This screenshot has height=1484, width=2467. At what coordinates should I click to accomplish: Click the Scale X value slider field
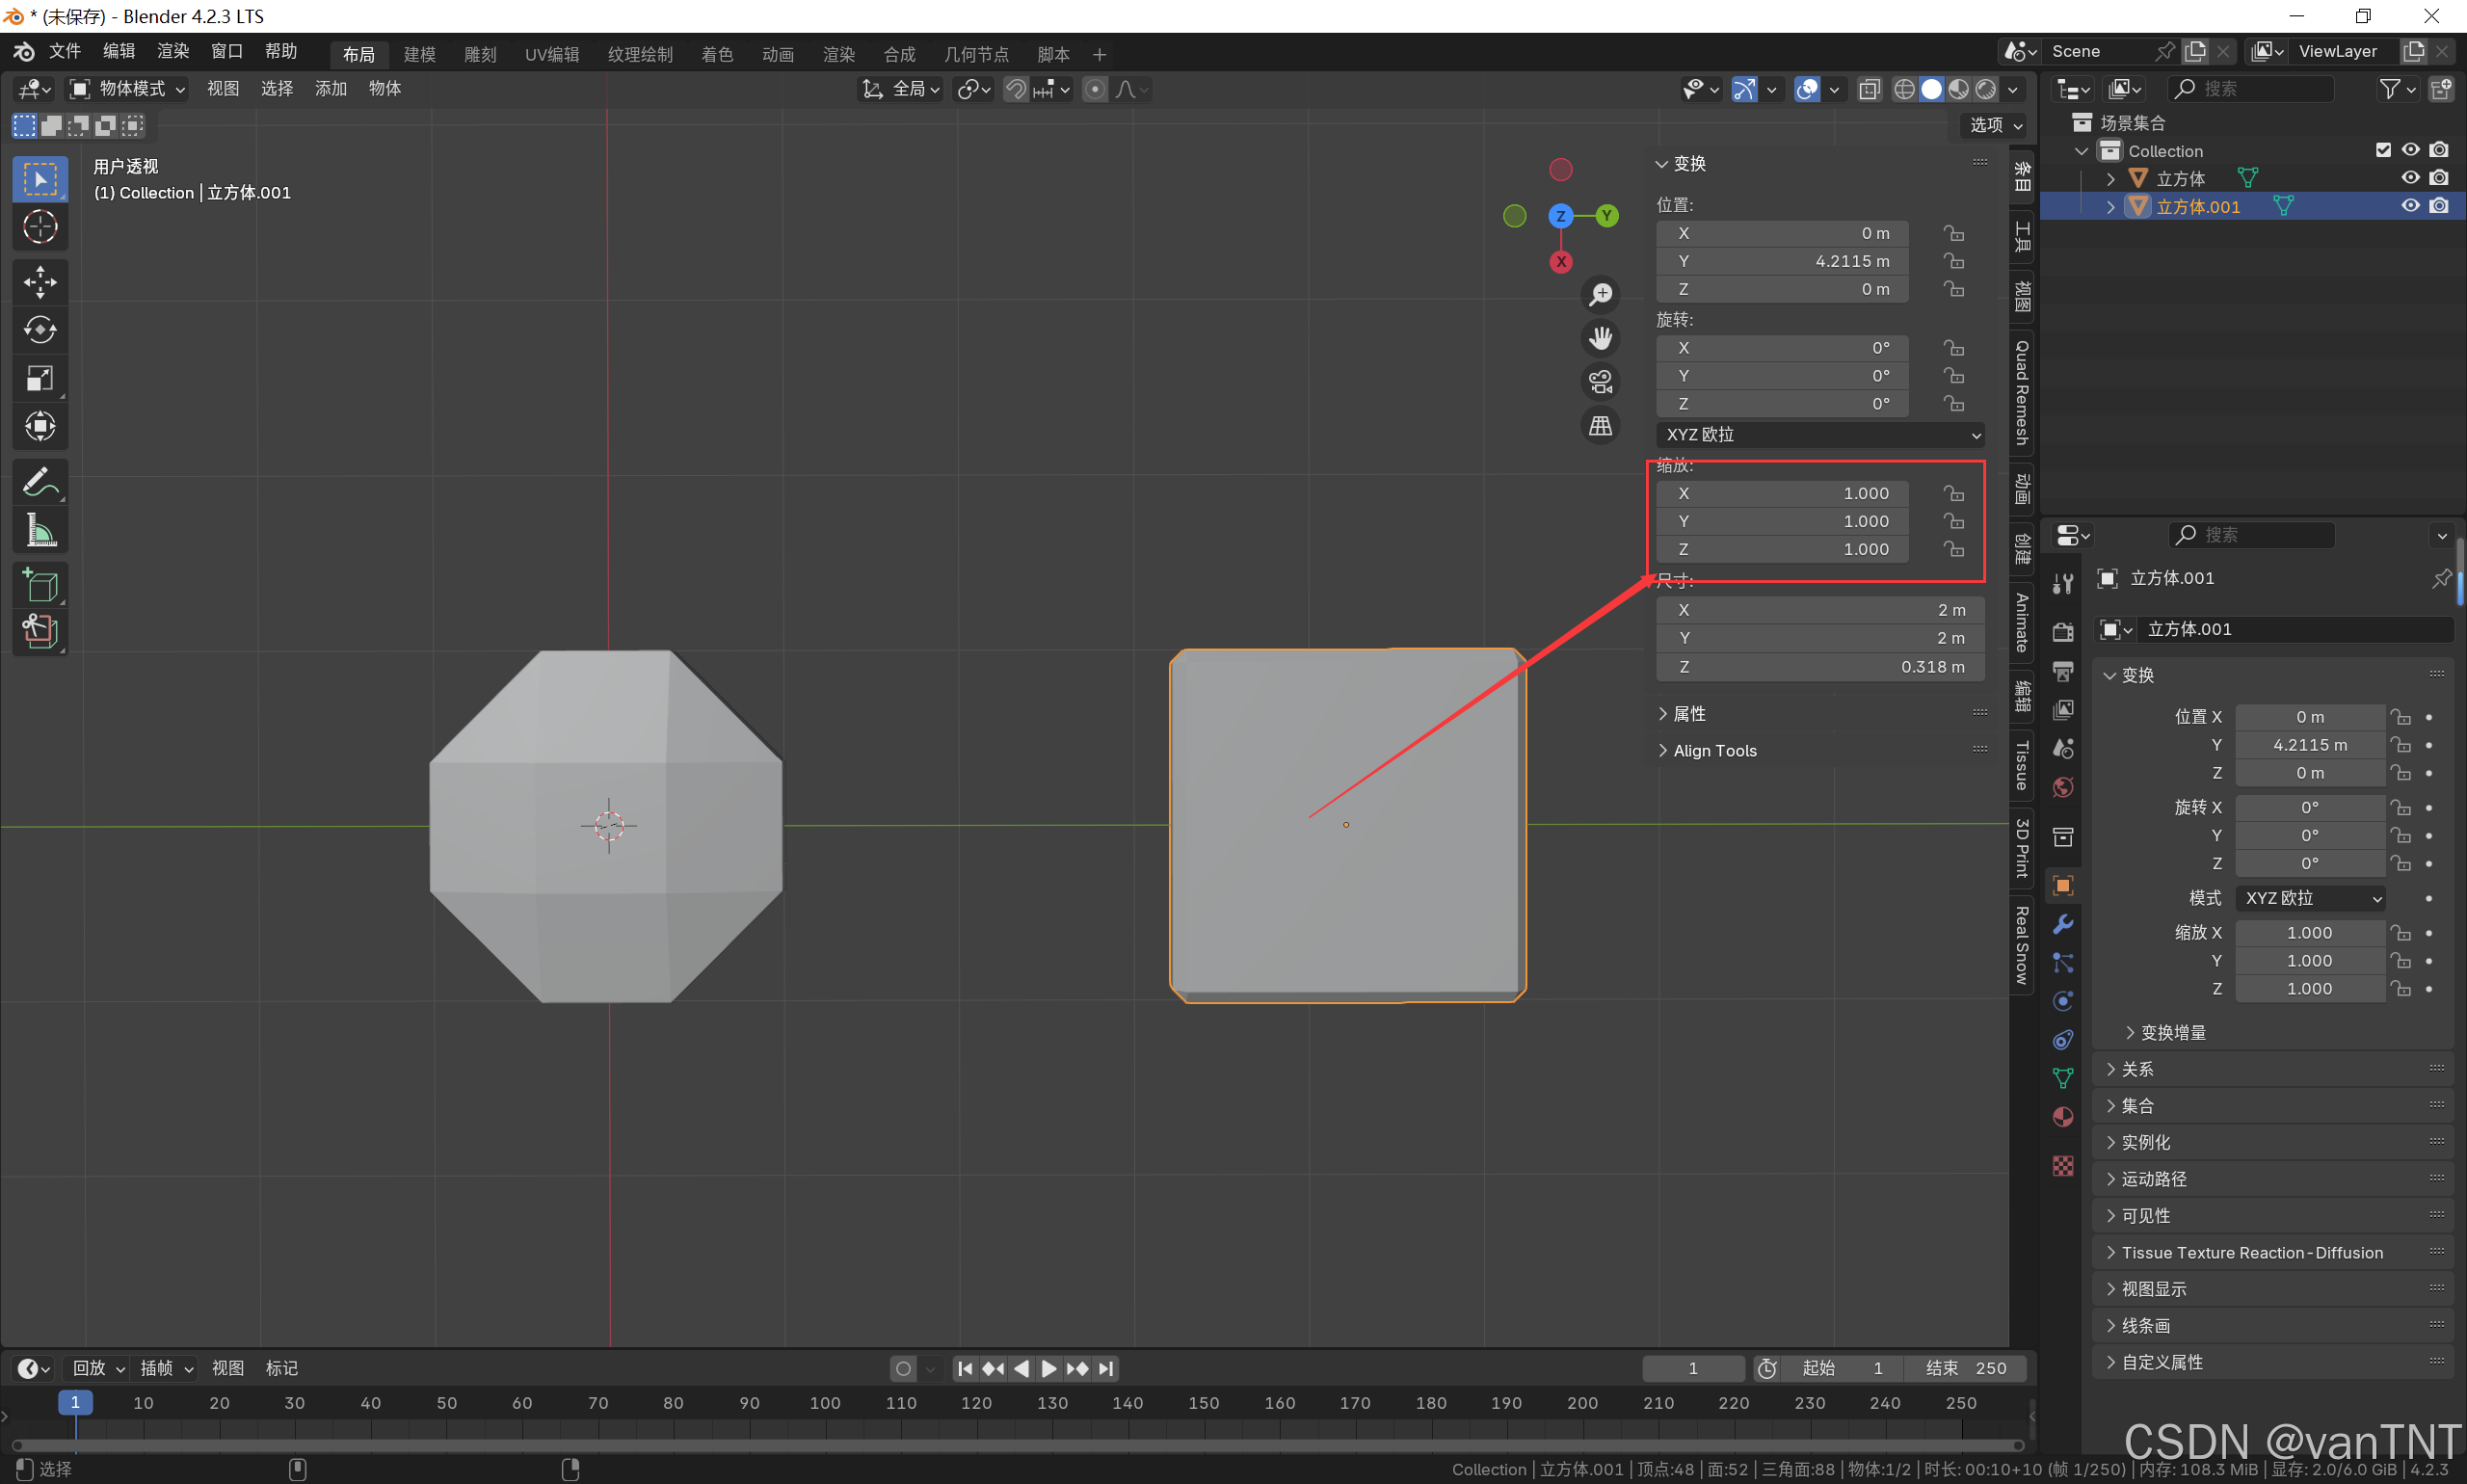(1781, 493)
